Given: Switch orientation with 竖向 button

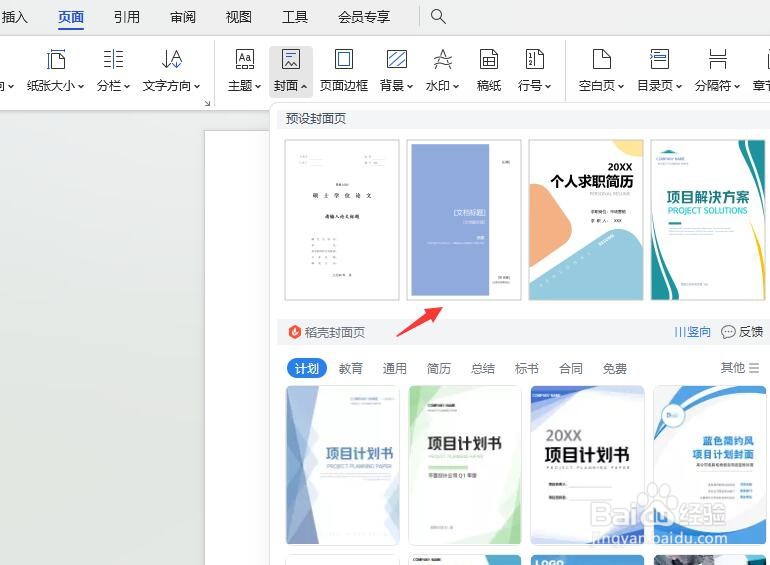Looking at the screenshot, I should [692, 332].
